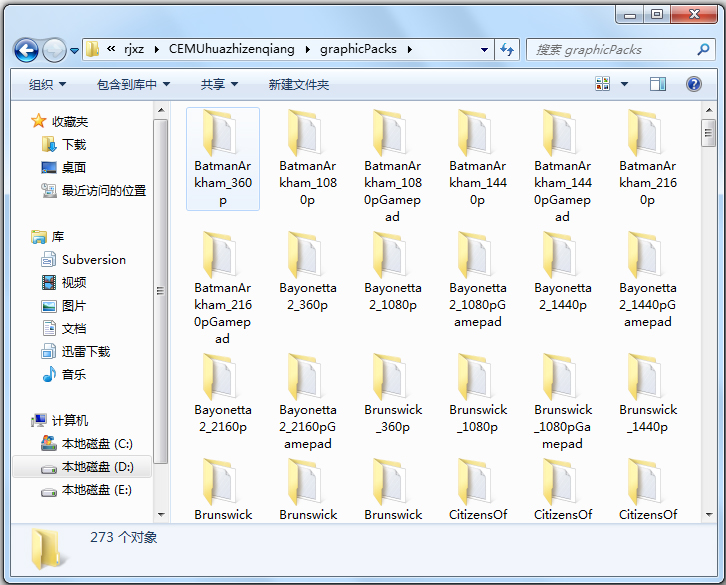726x585 pixels.
Task: Change view with the view icon
Action: [602, 84]
